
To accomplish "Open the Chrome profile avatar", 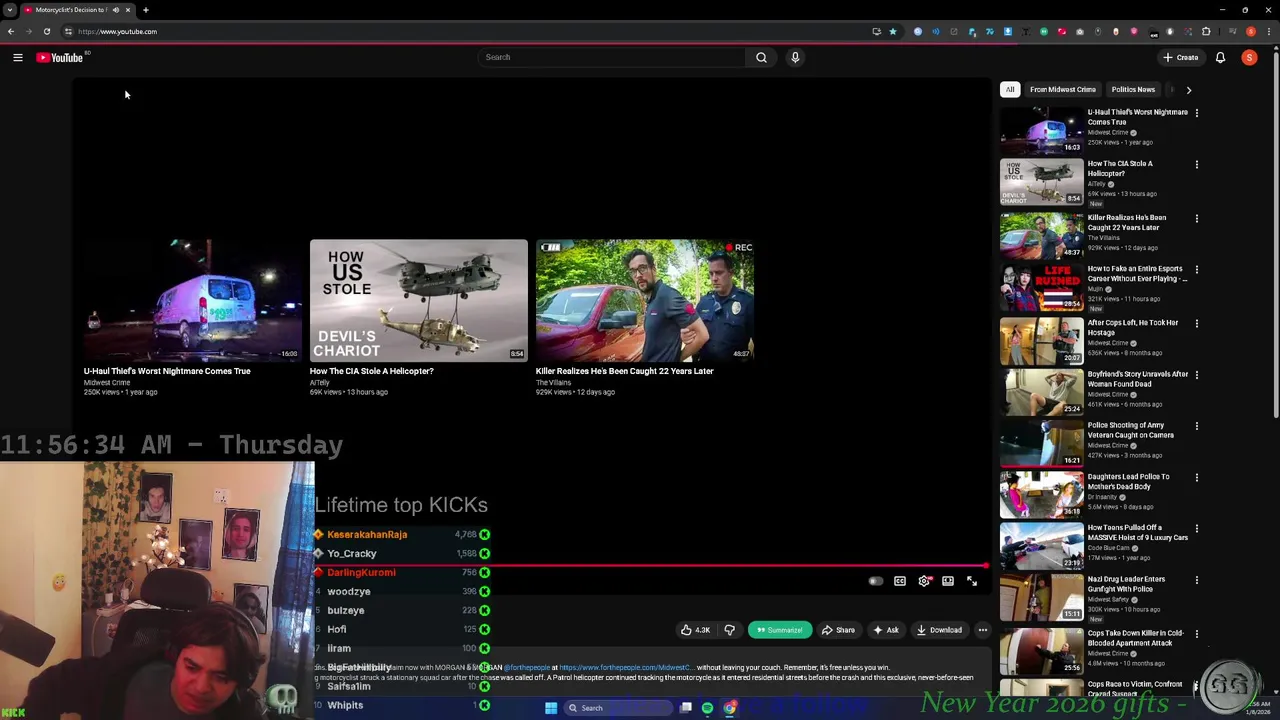I will coord(1251,32).
